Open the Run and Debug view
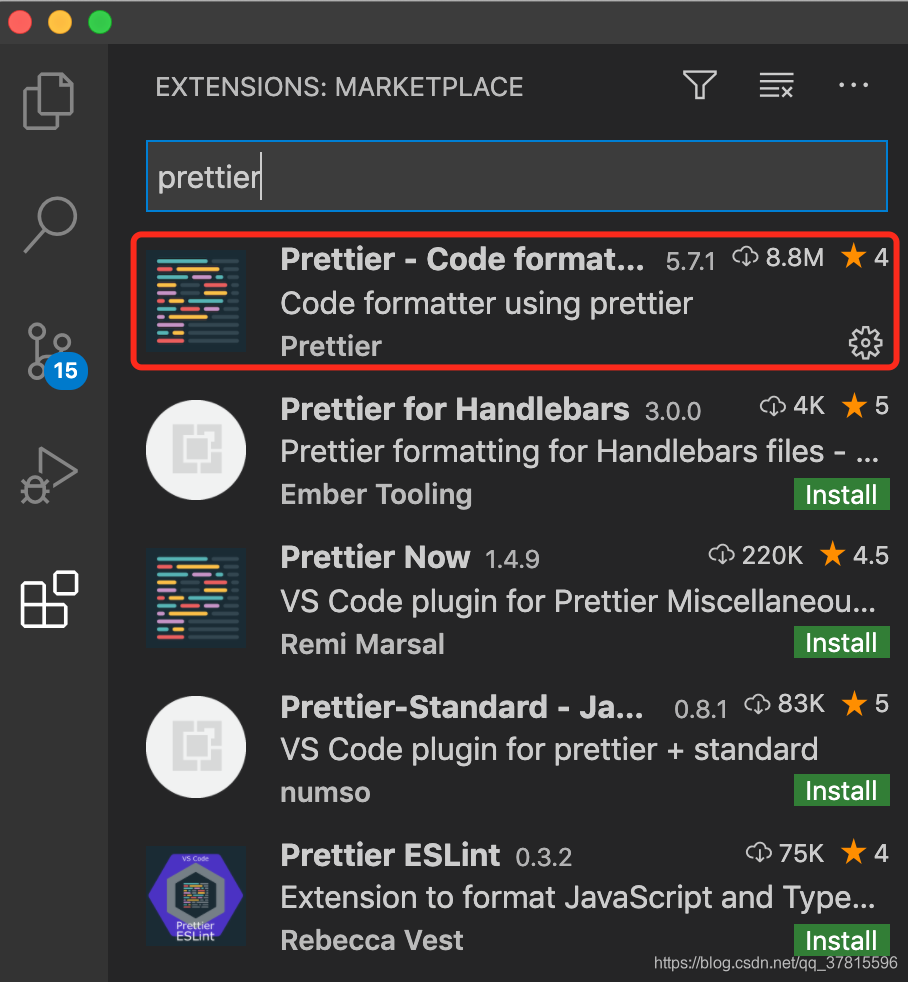 pos(49,475)
